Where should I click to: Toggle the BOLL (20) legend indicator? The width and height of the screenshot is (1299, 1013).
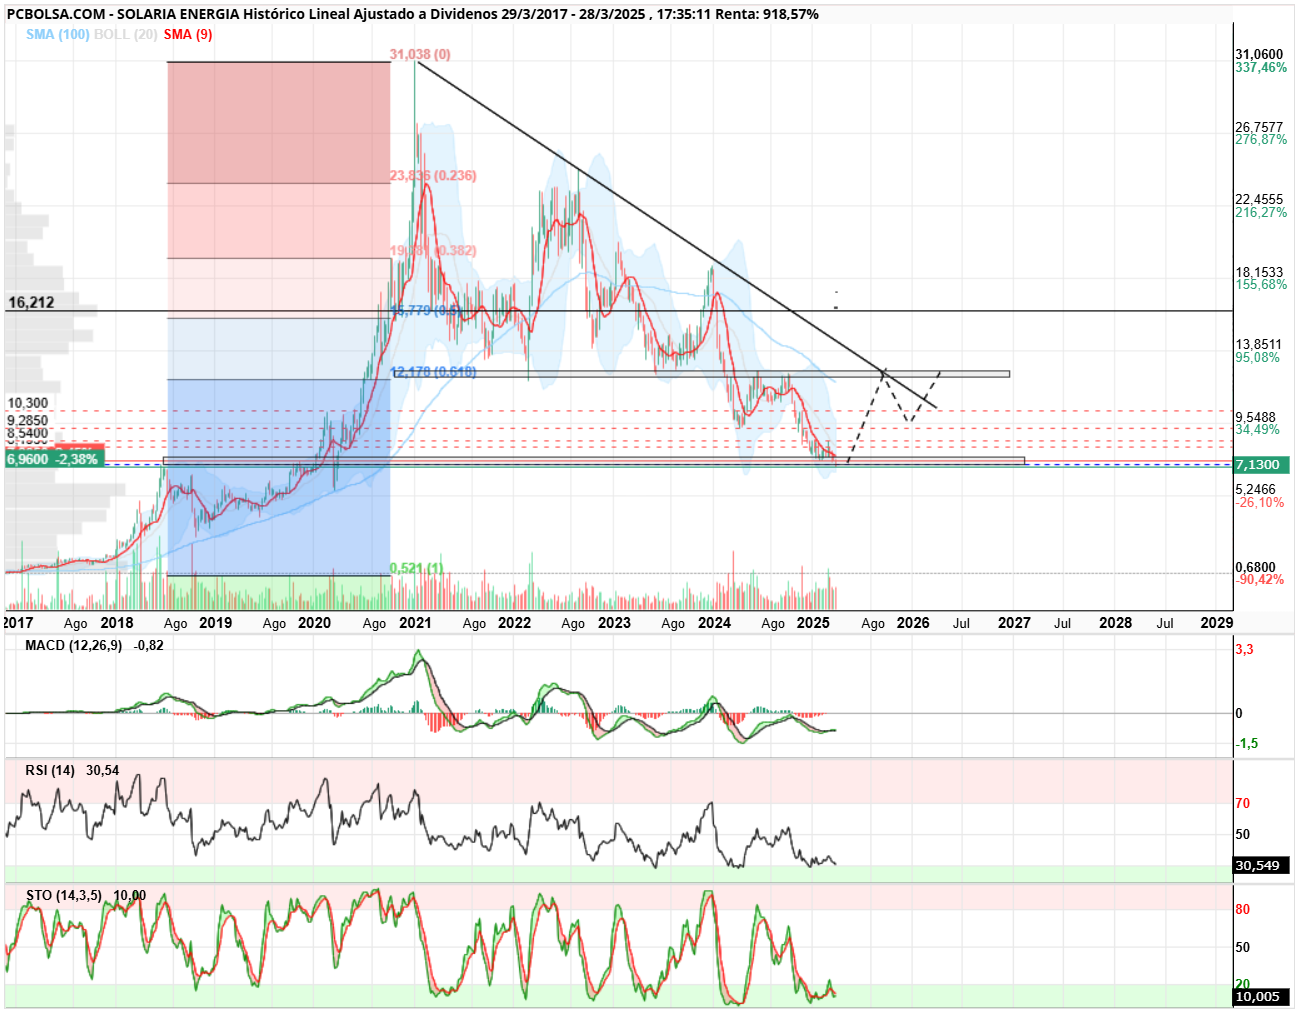(x=125, y=34)
